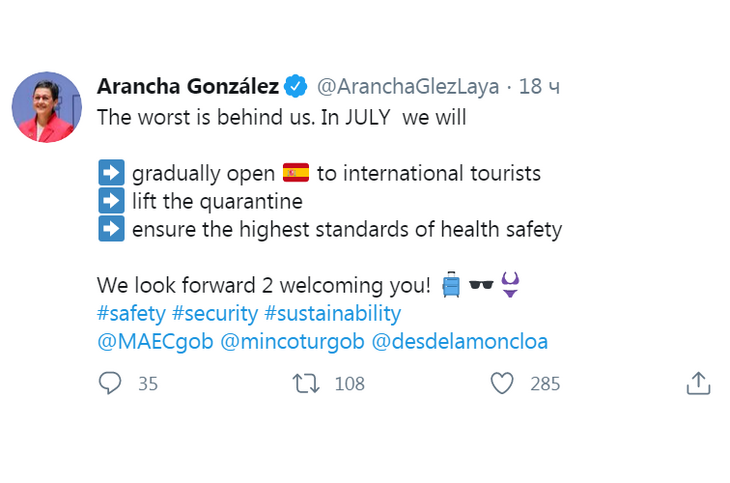Click the reply speech bubble icon
Viewport: 730px width, 483px height.
(110, 383)
